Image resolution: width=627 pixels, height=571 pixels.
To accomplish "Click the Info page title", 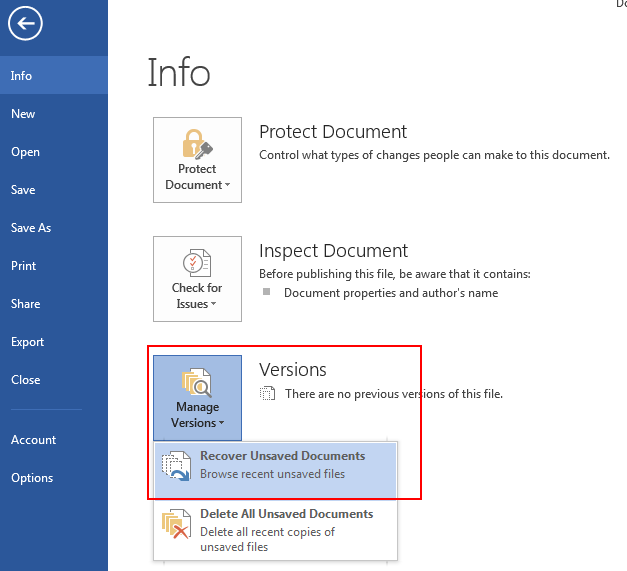I will click(x=179, y=72).
